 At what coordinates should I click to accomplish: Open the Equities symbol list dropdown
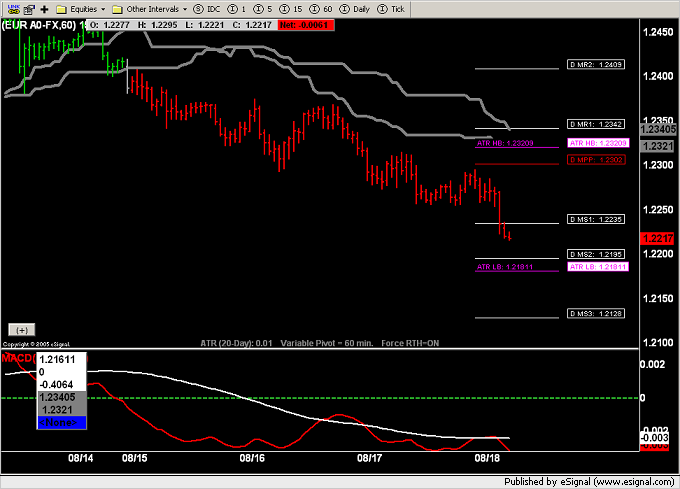pos(81,9)
